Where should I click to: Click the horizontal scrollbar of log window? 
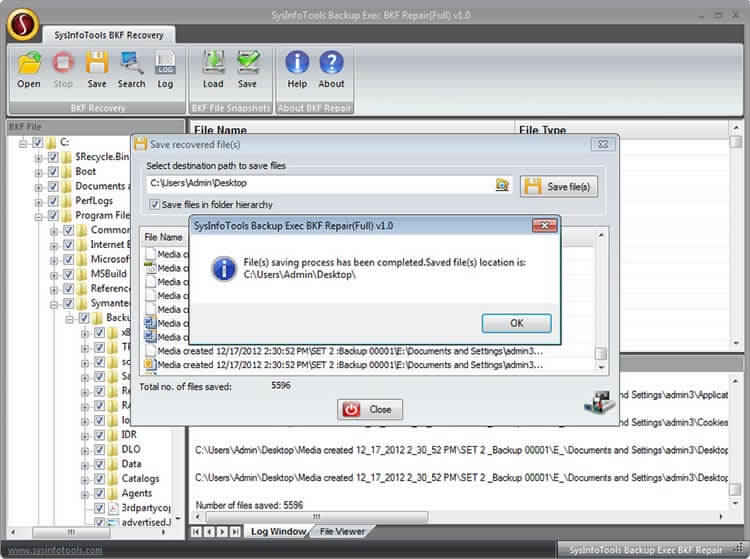(x=316, y=516)
